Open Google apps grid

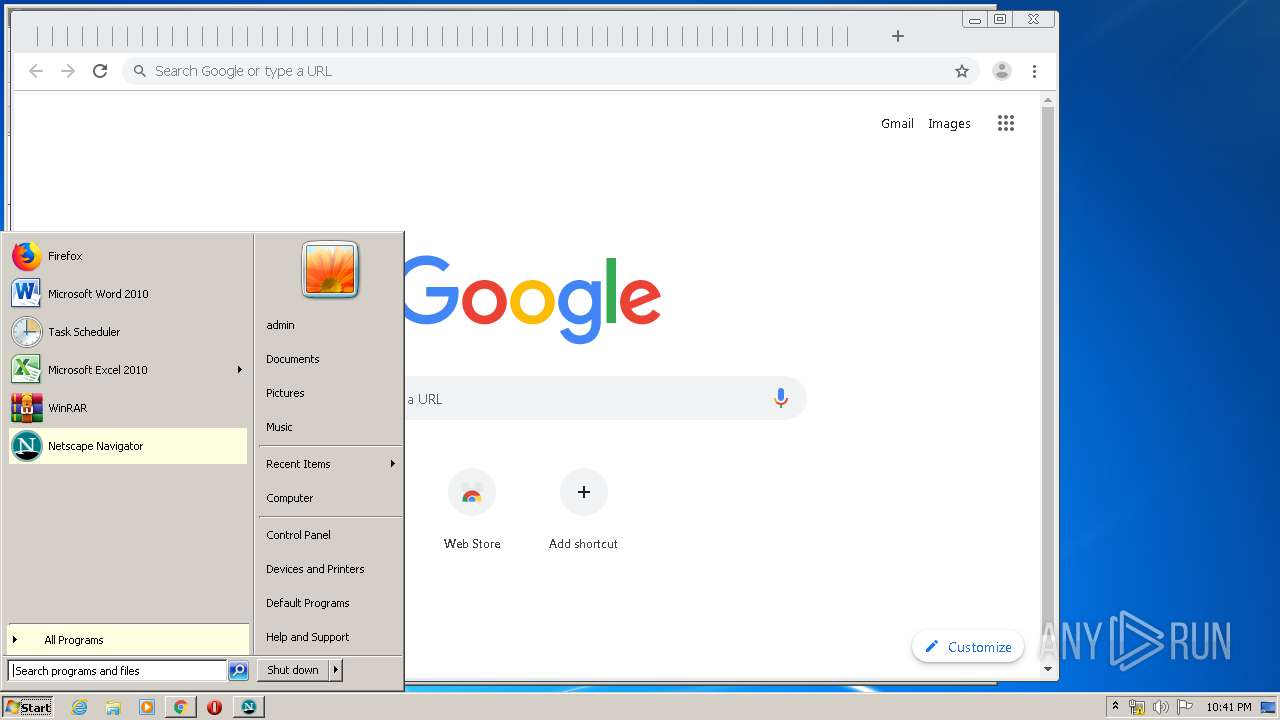[1006, 123]
